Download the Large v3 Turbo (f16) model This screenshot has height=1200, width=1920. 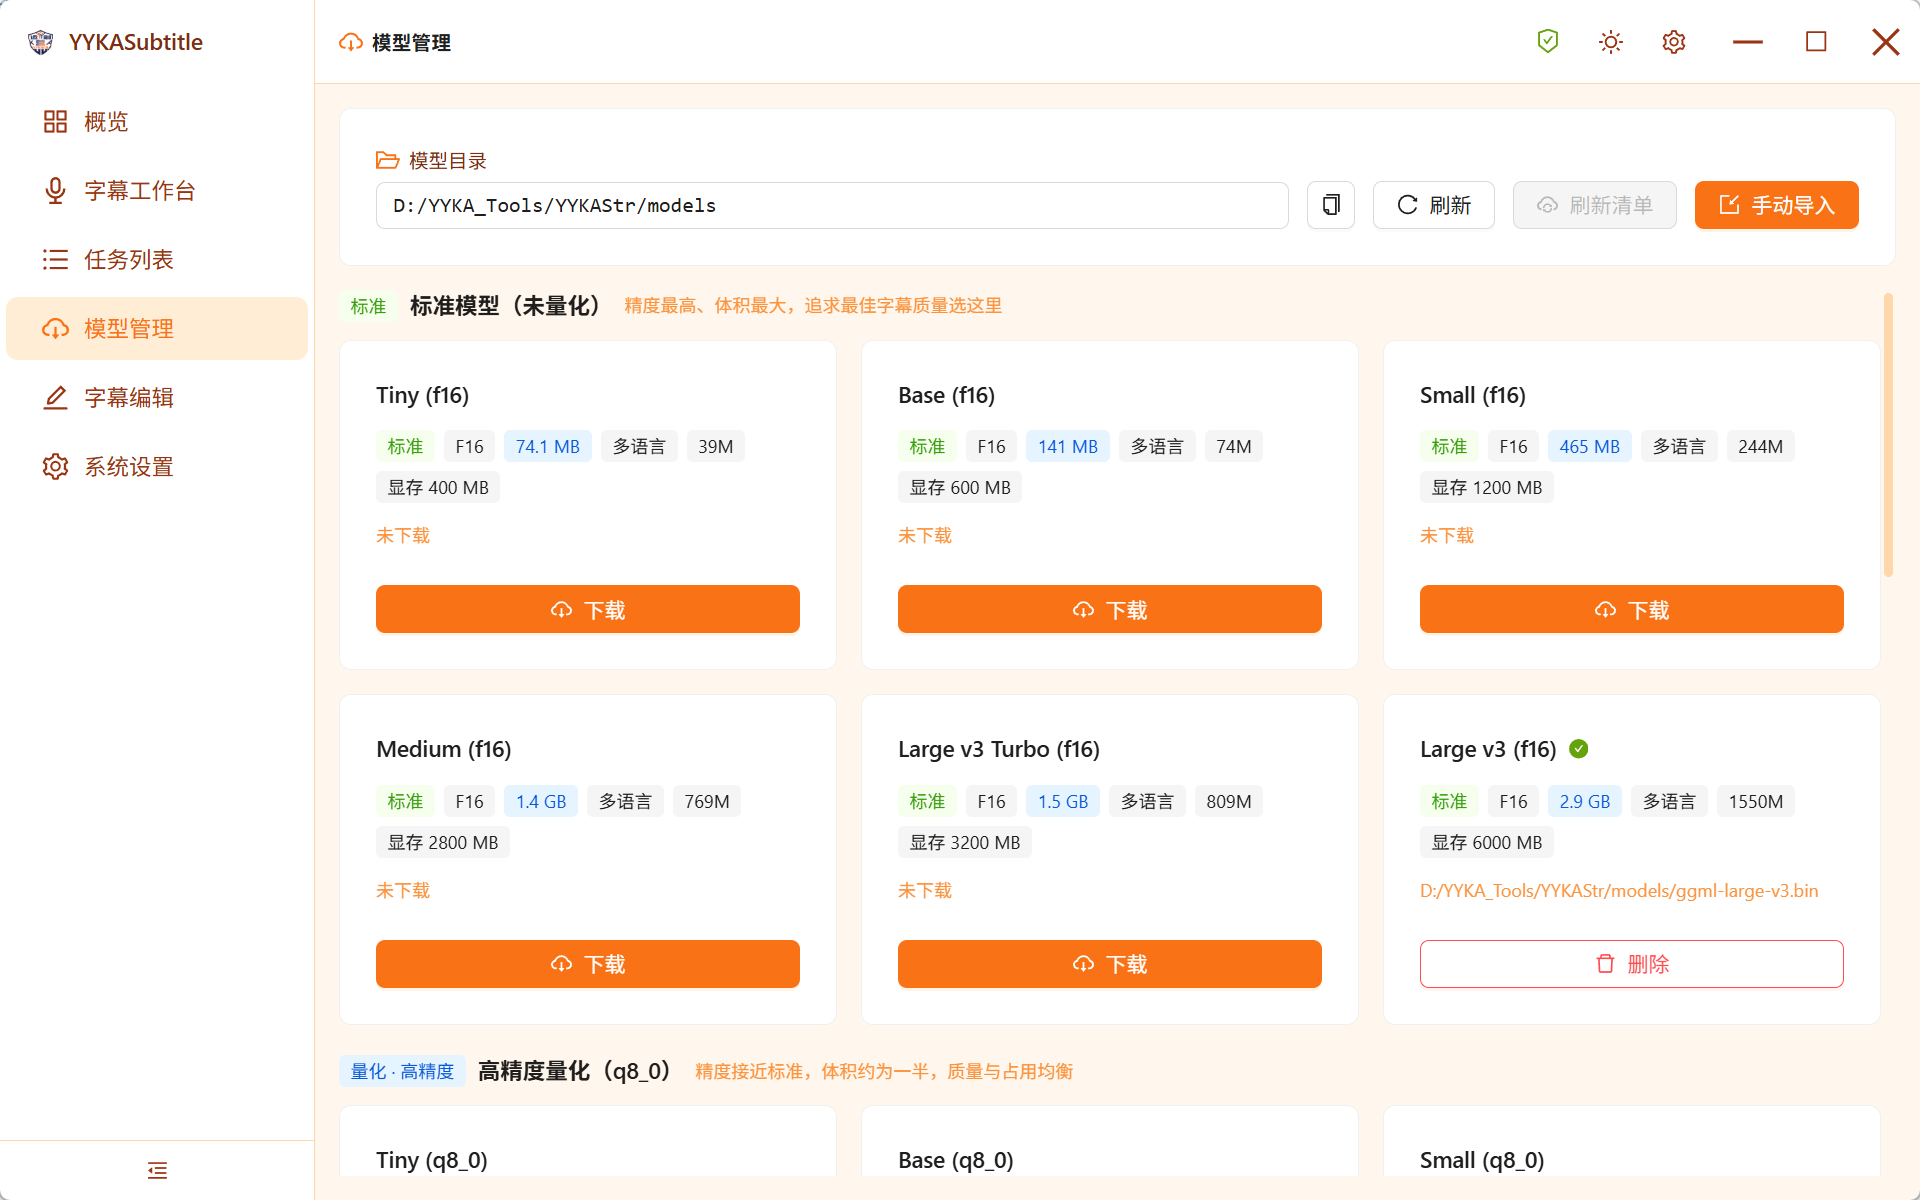tap(1110, 964)
